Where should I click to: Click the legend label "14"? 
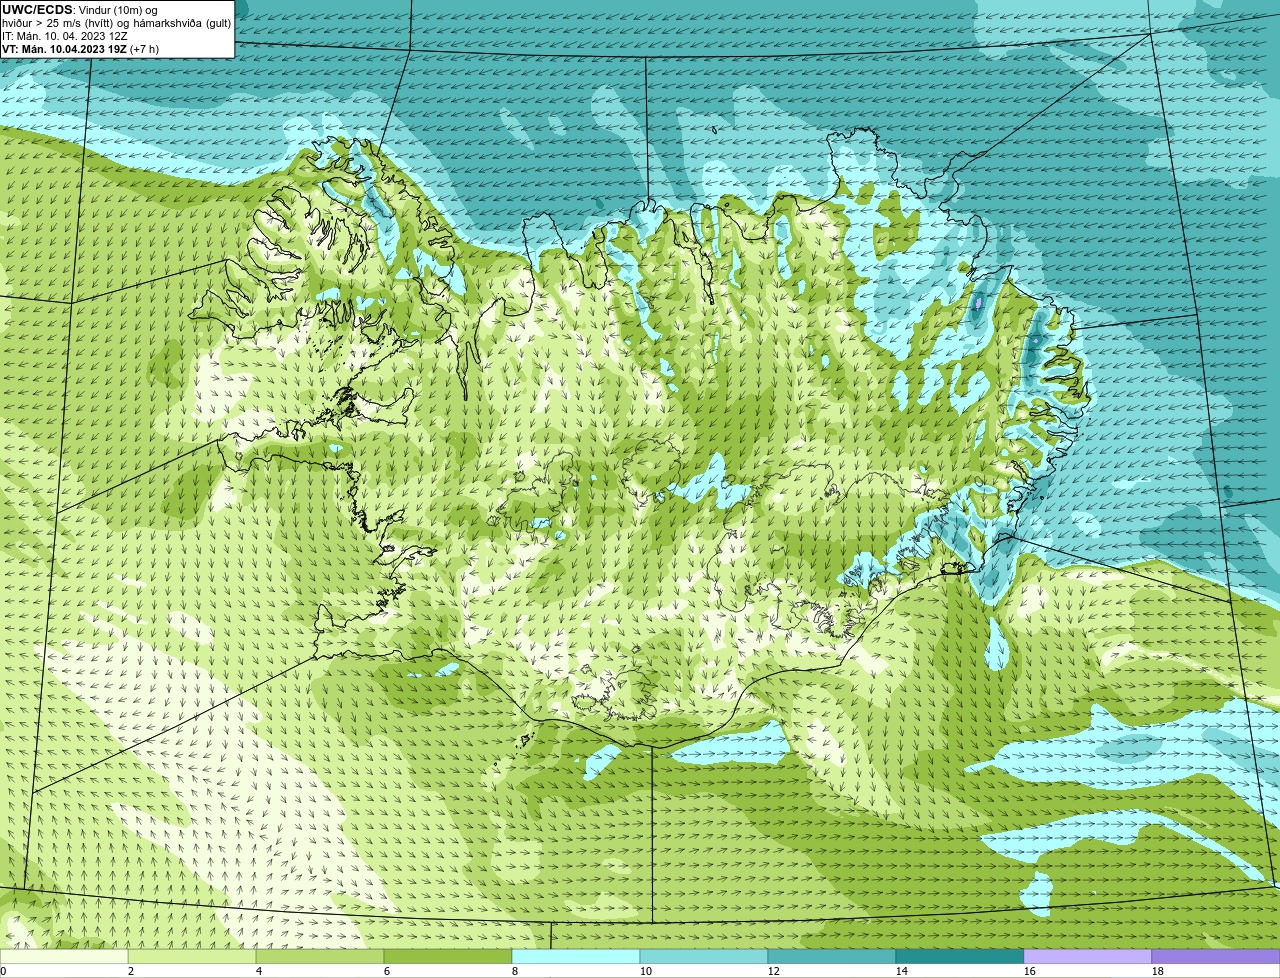point(902,971)
